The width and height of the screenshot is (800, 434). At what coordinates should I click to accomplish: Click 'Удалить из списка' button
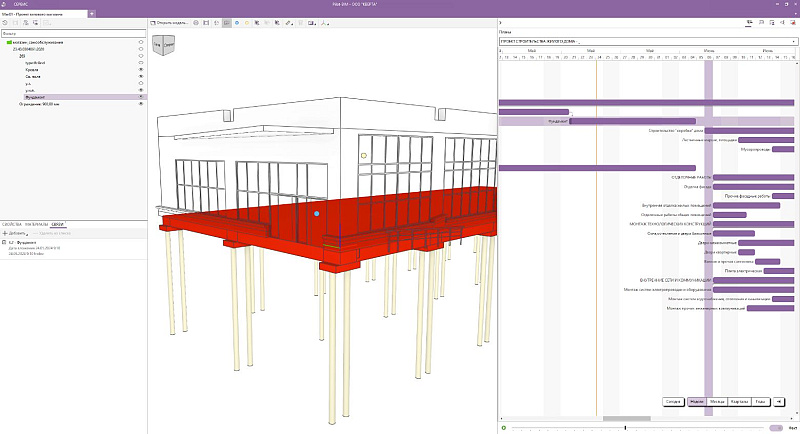(x=52, y=233)
